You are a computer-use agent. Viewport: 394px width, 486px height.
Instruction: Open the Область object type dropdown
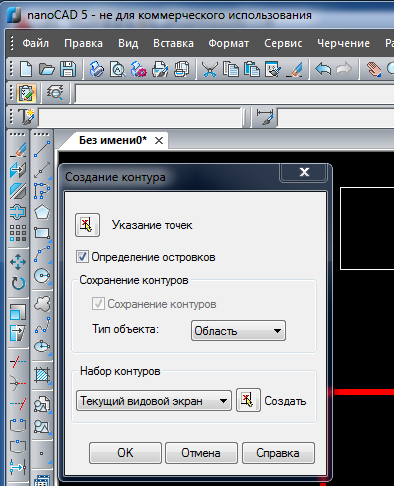point(238,331)
